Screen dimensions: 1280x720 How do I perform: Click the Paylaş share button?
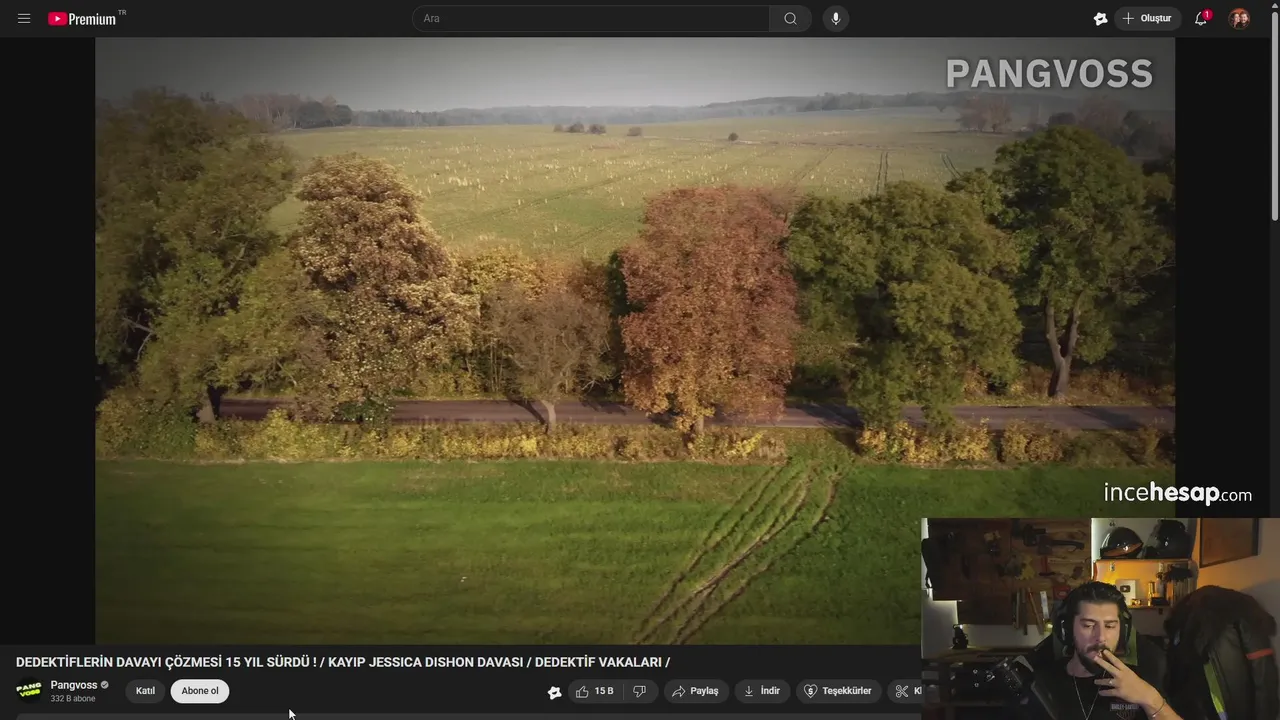pyautogui.click(x=695, y=691)
